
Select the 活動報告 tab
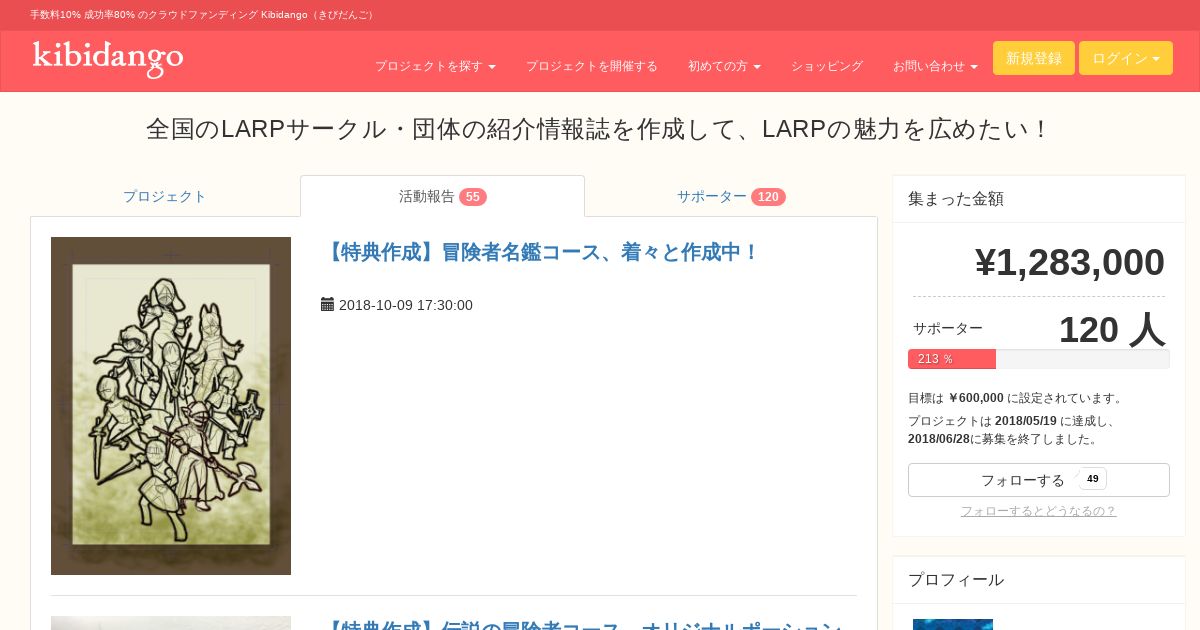point(442,196)
